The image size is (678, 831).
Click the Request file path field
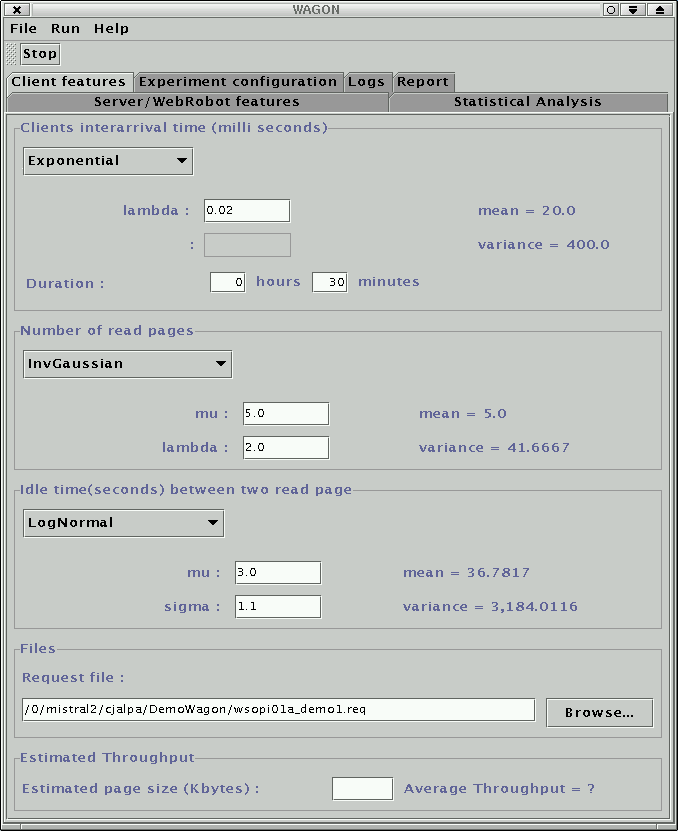(278, 710)
